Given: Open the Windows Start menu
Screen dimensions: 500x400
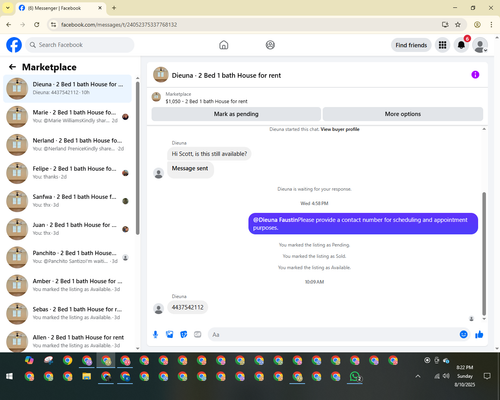Looking at the screenshot, I should coord(9,376).
